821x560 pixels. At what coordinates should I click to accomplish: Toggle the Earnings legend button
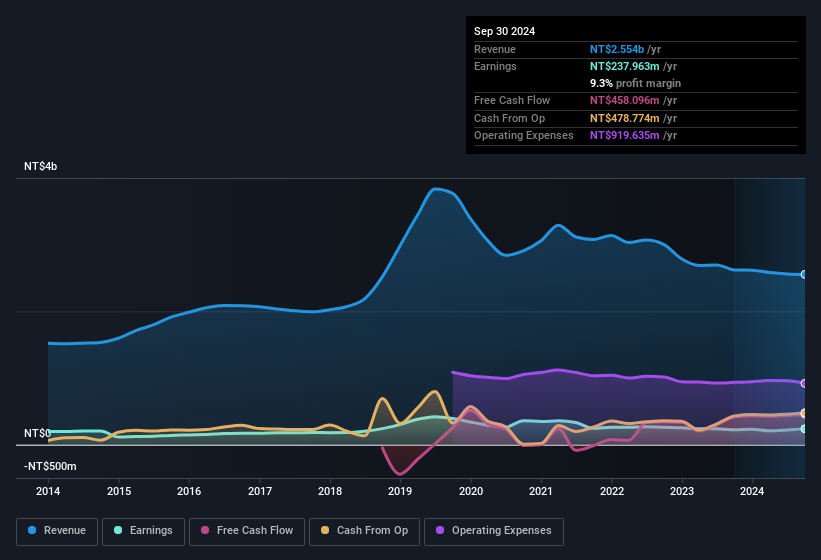pos(143,531)
